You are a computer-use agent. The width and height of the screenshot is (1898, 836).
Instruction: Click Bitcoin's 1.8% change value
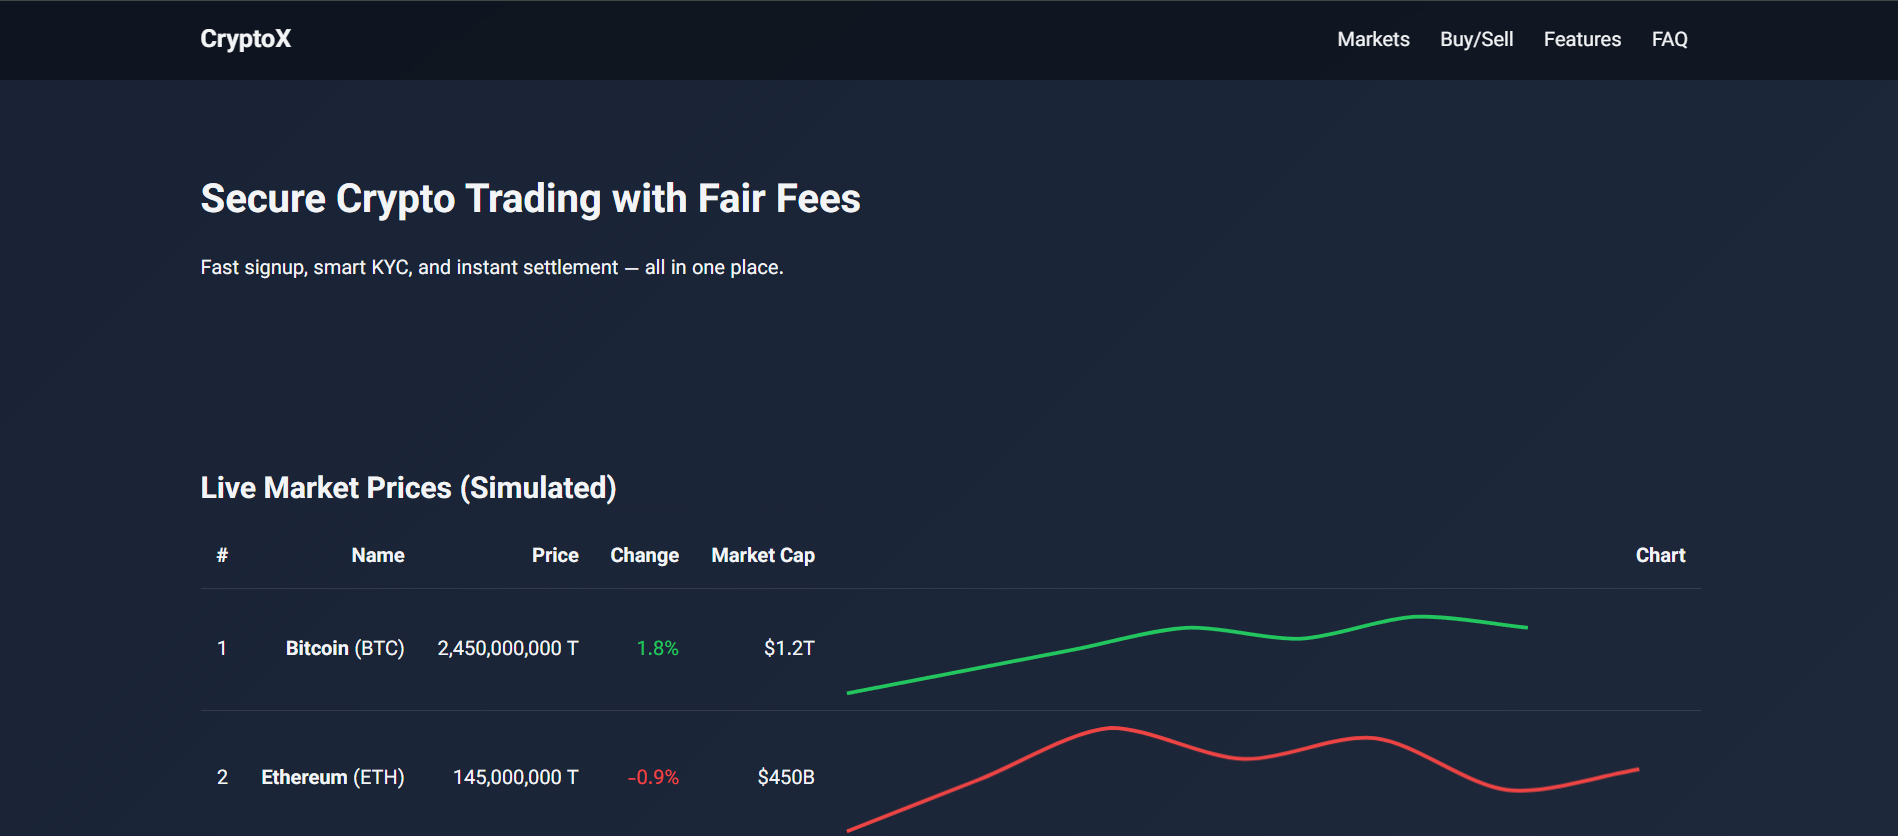coord(657,648)
